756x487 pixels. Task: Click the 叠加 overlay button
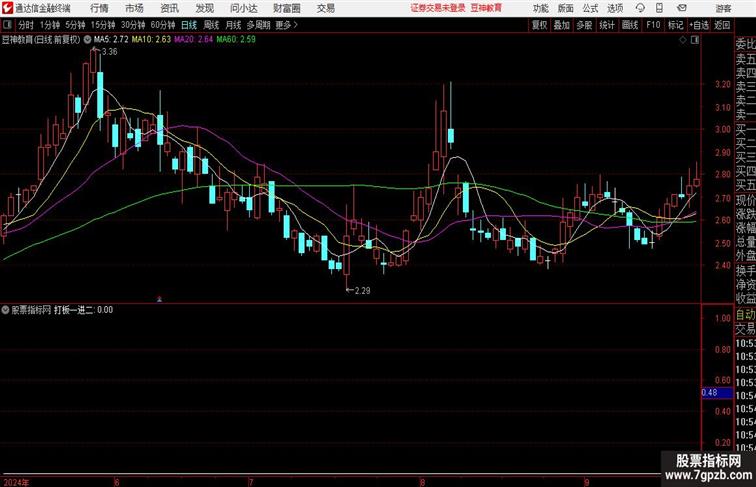pos(562,25)
